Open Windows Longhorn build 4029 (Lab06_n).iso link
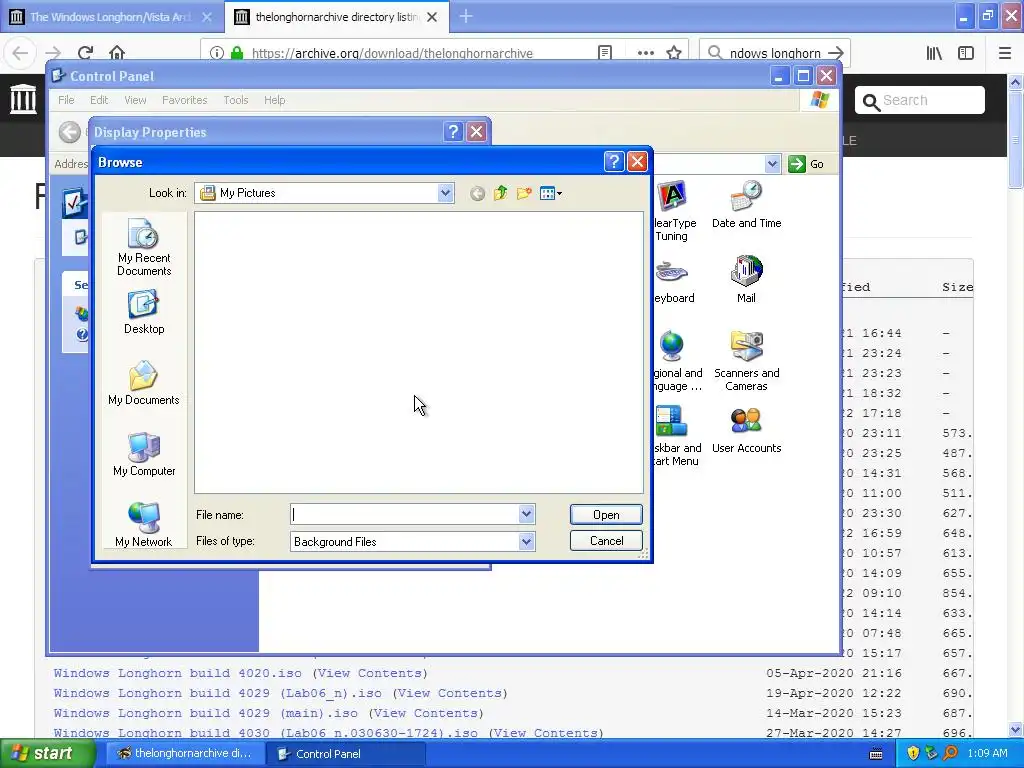 pyautogui.click(x=217, y=693)
